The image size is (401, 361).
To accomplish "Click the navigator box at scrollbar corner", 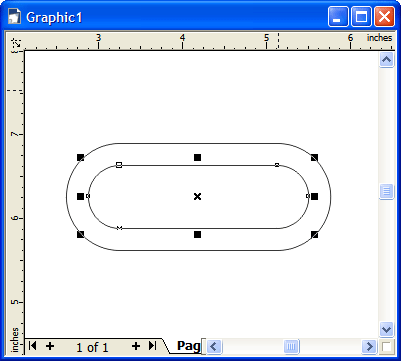I will [387, 347].
